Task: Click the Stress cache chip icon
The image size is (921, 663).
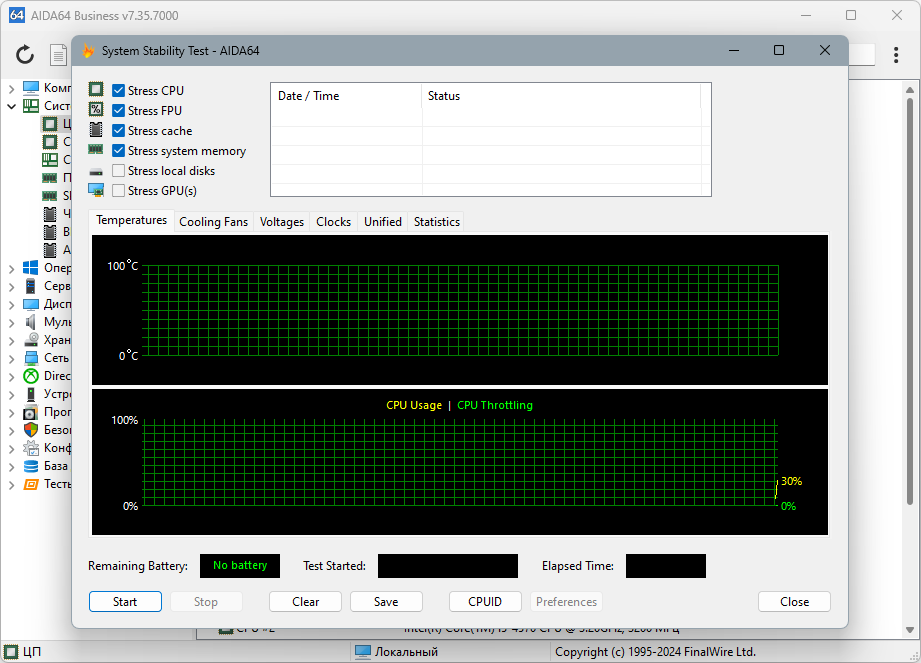Action: [x=96, y=130]
